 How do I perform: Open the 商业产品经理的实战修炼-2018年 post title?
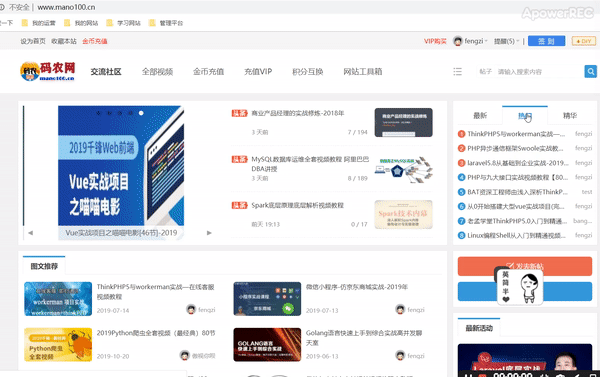297,113
